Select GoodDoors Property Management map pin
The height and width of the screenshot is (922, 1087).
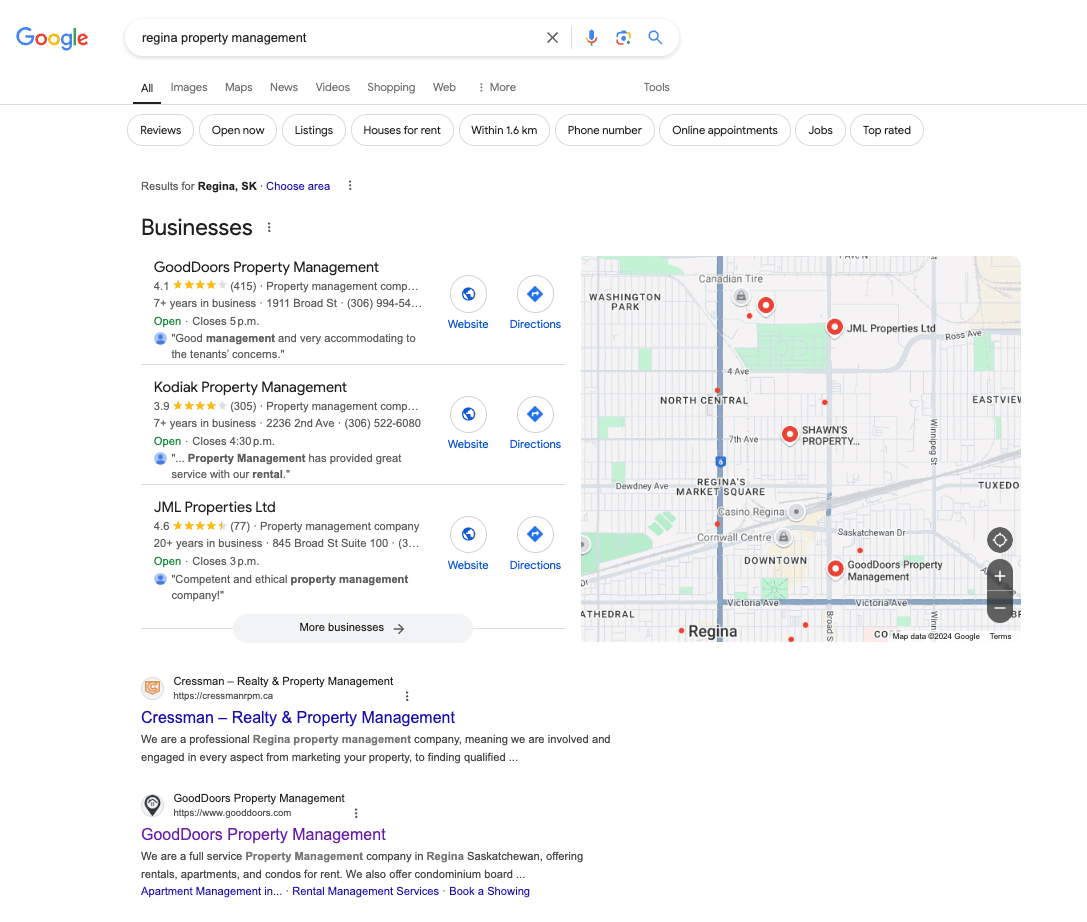[835, 569]
